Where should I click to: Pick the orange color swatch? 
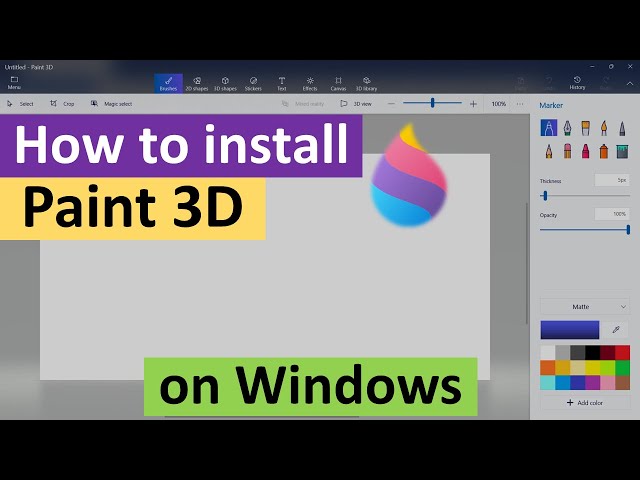[x=547, y=367]
